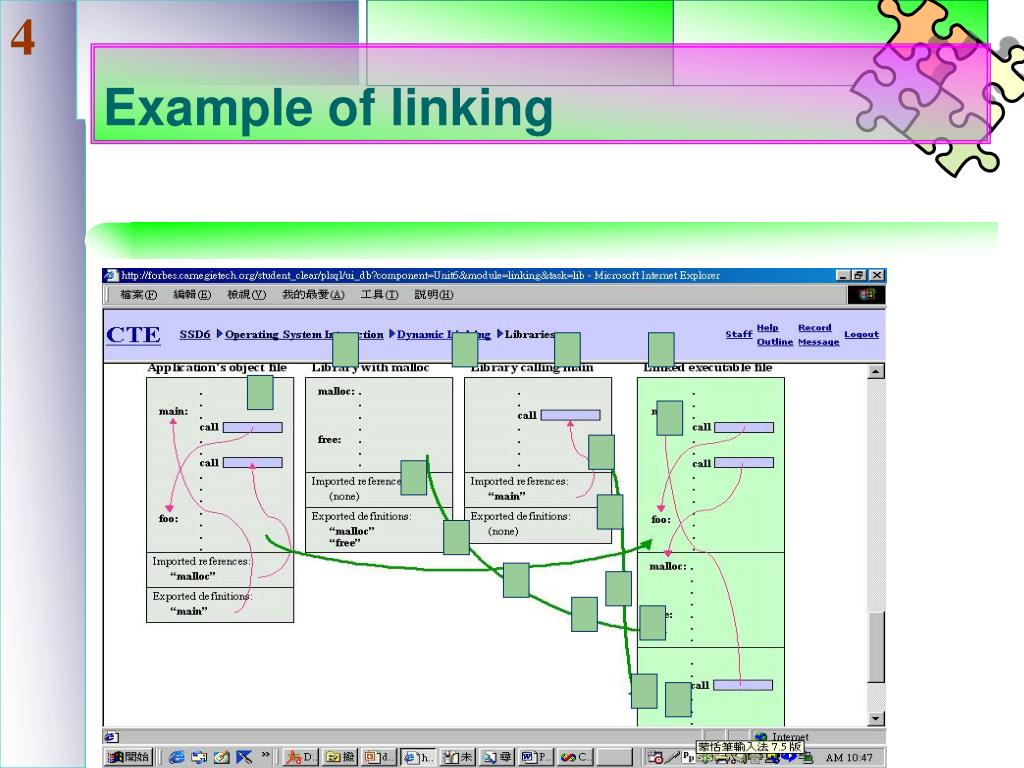Open the 開始 Start button

[129, 757]
